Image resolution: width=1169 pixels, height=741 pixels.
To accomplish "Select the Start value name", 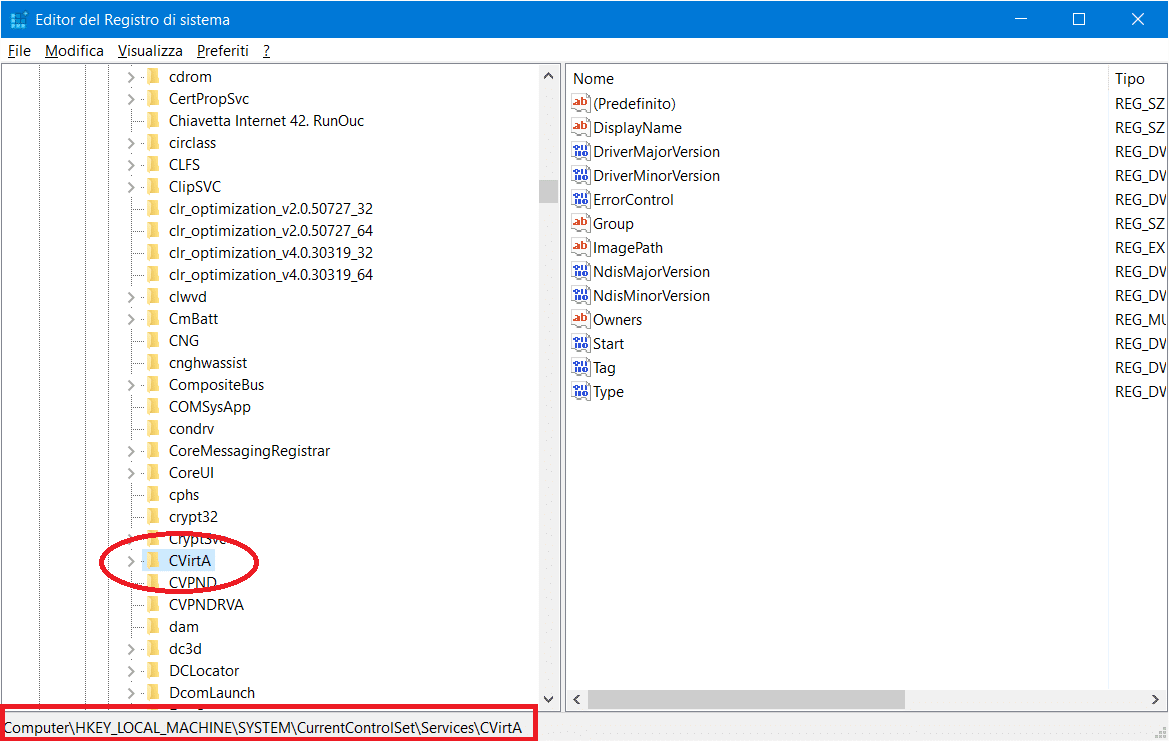I will pyautogui.click(x=608, y=344).
